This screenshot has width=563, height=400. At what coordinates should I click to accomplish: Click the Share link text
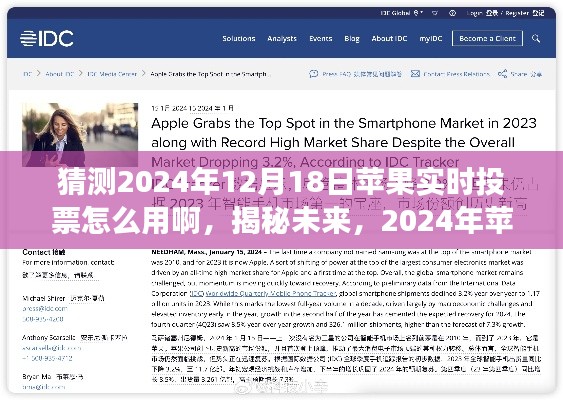coord(526,74)
